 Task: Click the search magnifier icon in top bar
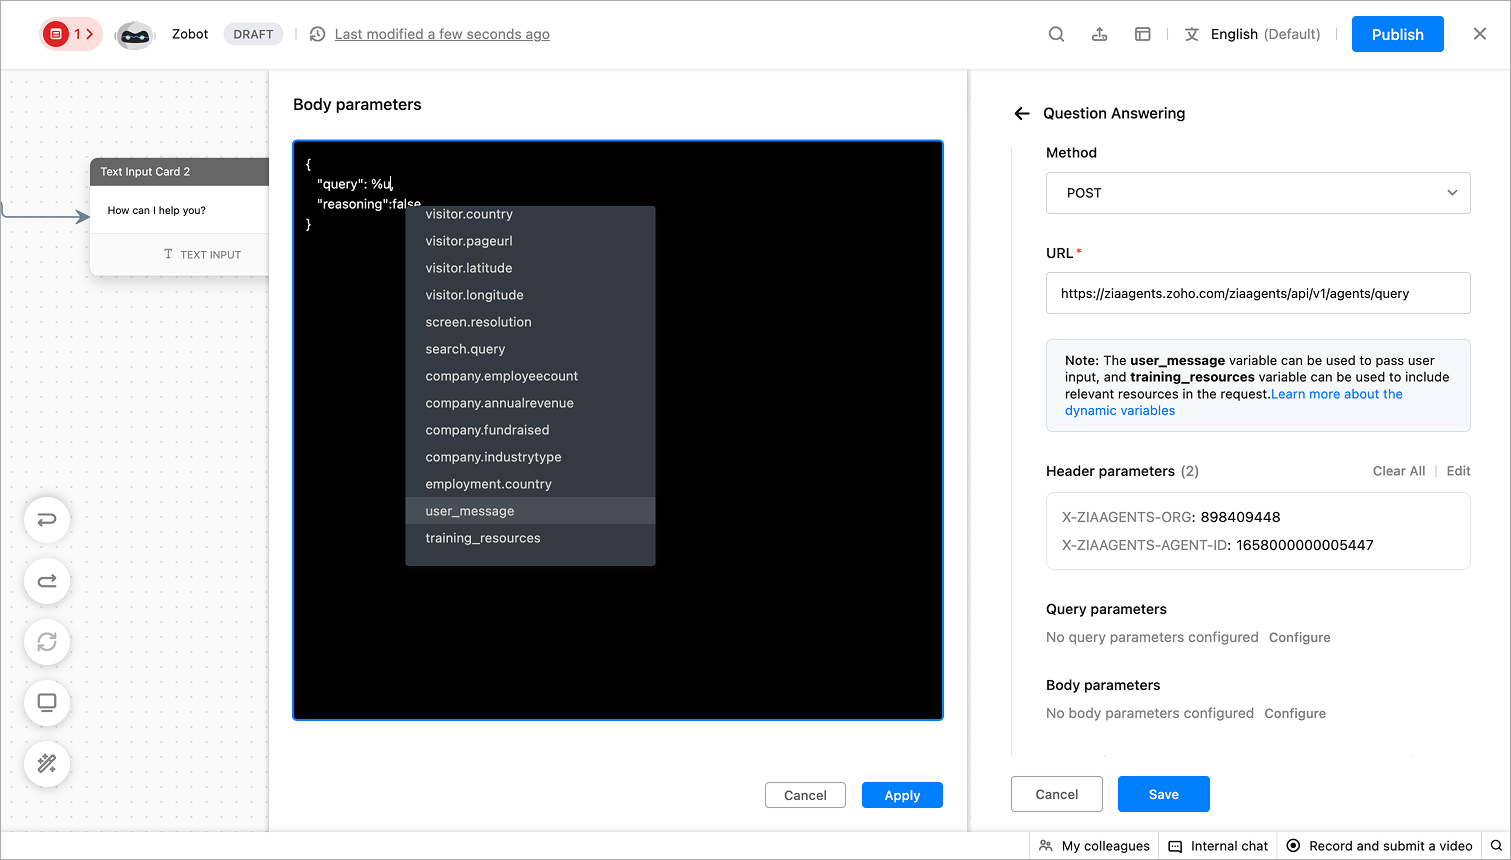(x=1056, y=34)
